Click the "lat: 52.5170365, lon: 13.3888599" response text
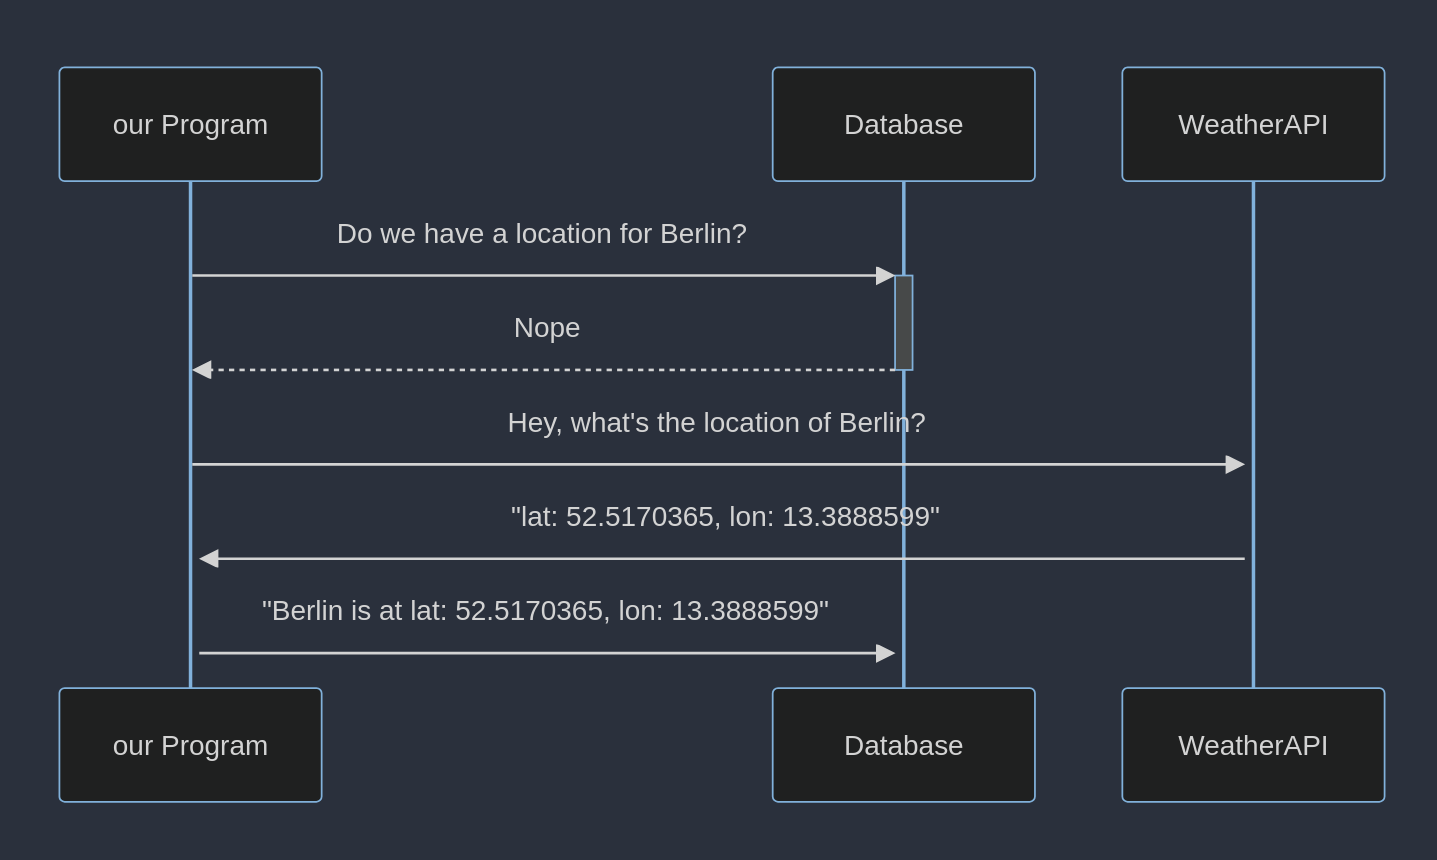This screenshot has height=860, width=1437. click(x=726, y=517)
